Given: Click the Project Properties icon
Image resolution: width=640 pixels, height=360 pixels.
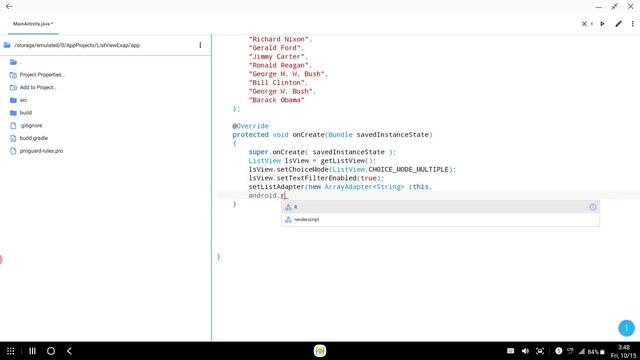Looking at the screenshot, I should (x=13, y=75).
